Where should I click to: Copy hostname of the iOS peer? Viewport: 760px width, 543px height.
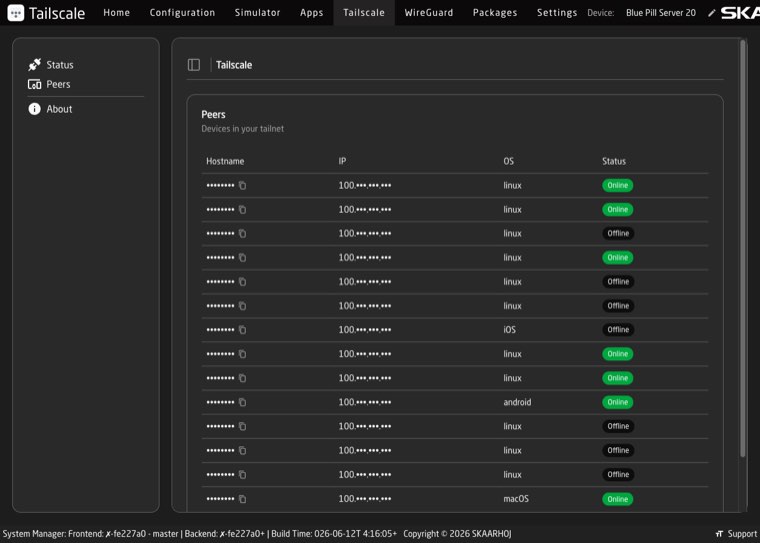pos(242,330)
